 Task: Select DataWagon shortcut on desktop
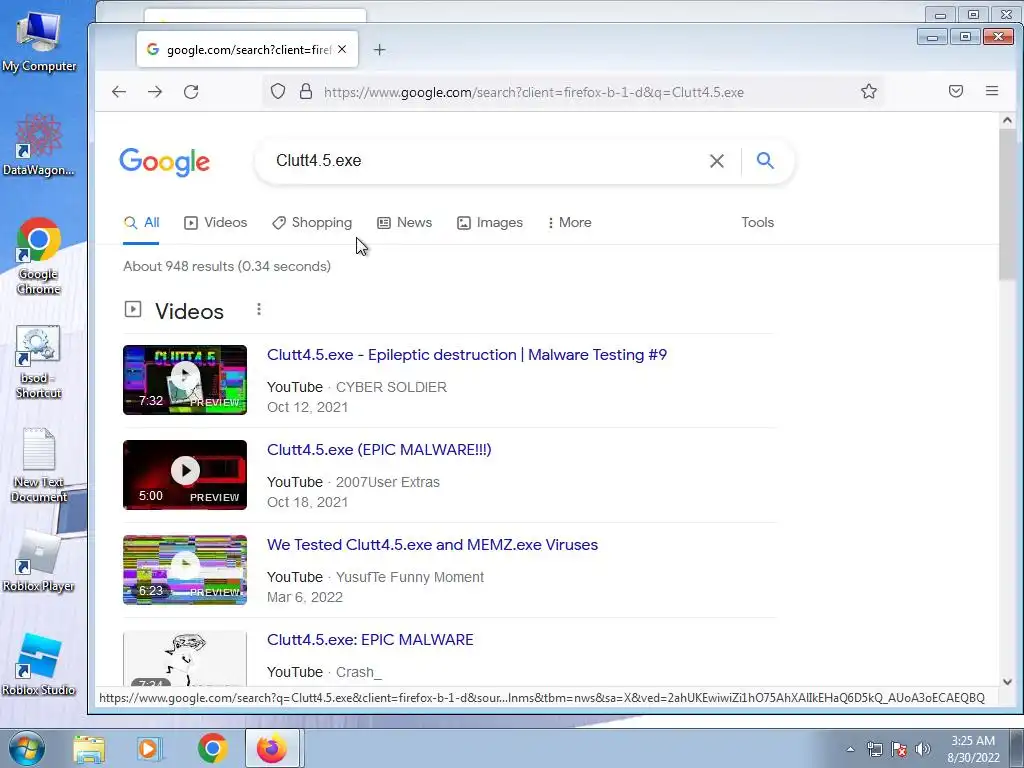tap(39, 146)
